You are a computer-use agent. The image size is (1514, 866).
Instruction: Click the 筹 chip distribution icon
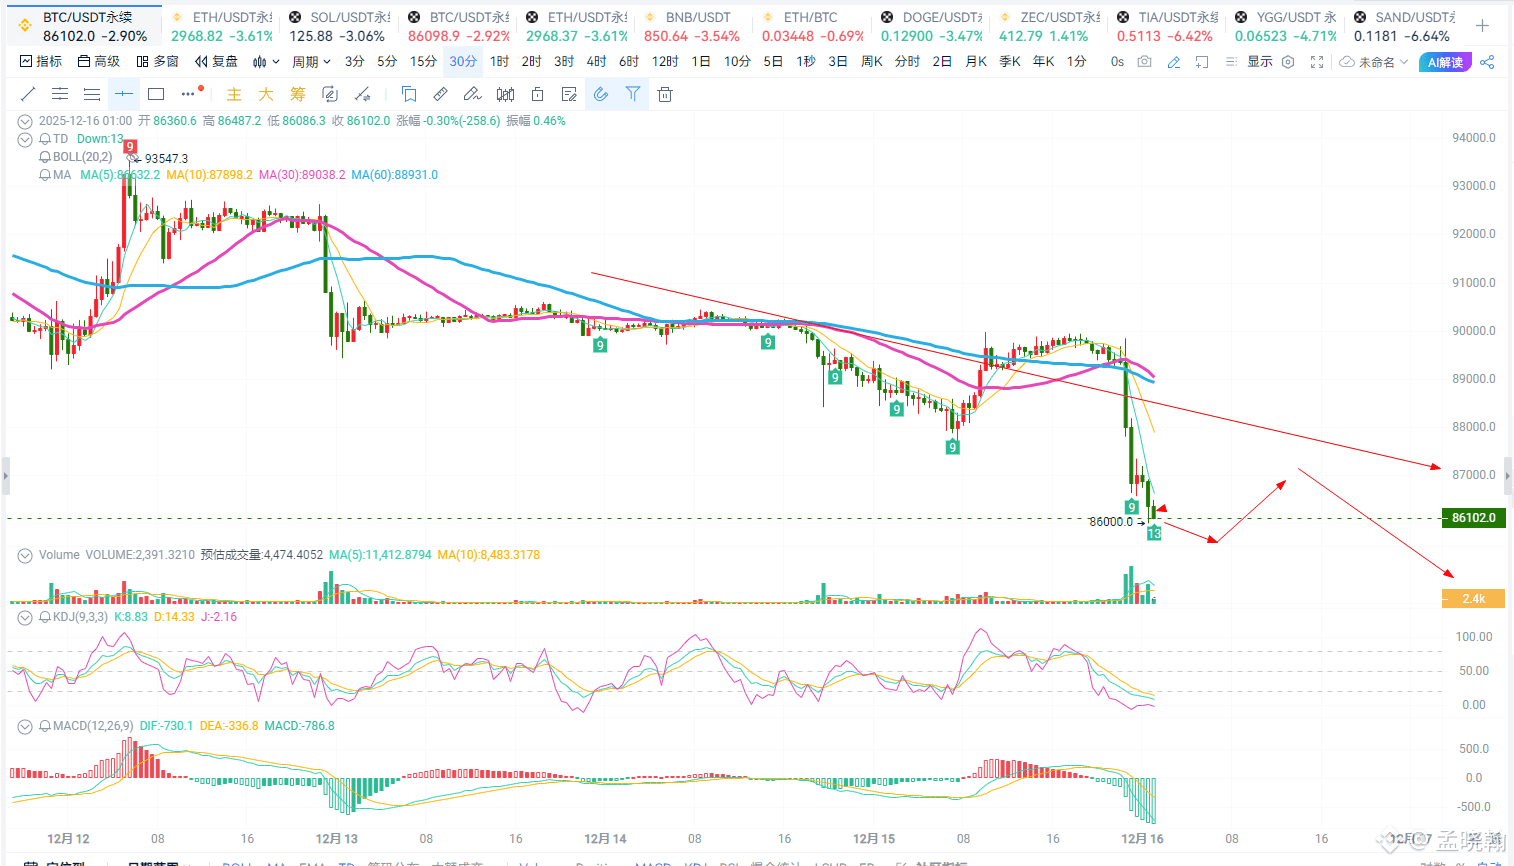[x=298, y=94]
